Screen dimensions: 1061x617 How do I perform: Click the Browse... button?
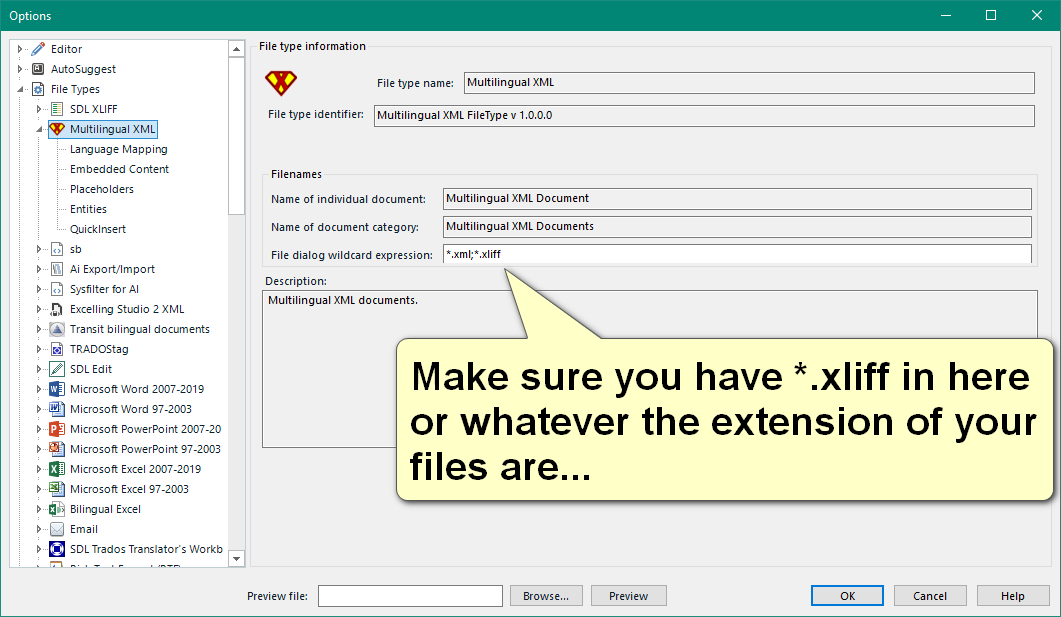coord(546,595)
